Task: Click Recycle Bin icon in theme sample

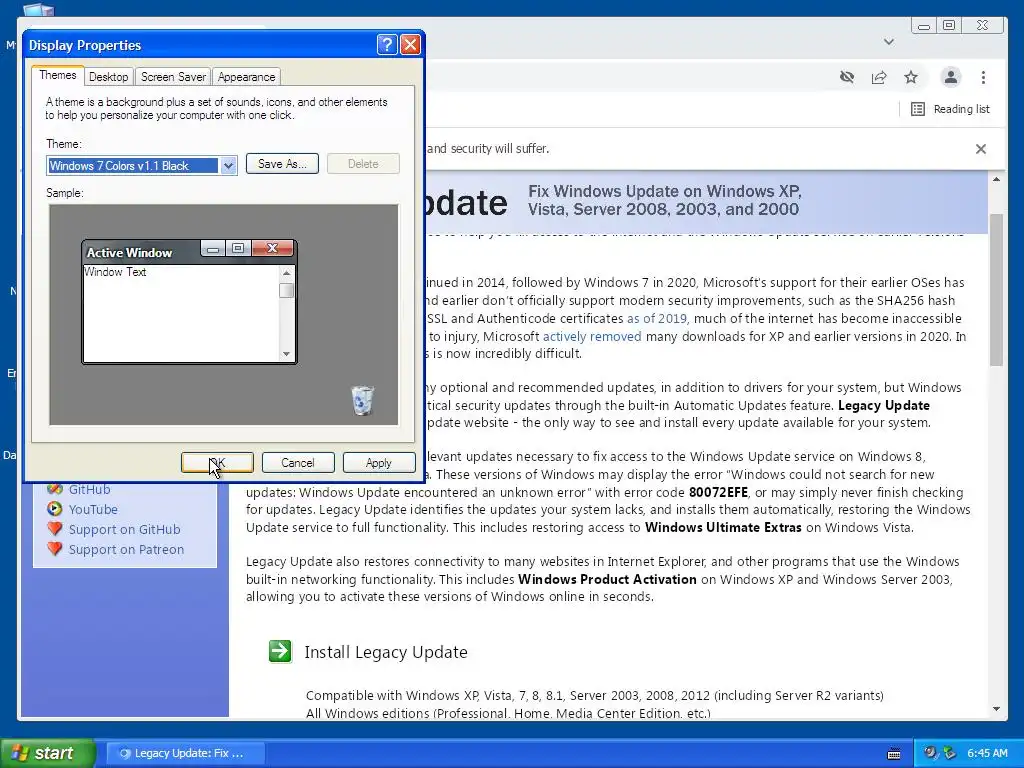Action: [362, 400]
